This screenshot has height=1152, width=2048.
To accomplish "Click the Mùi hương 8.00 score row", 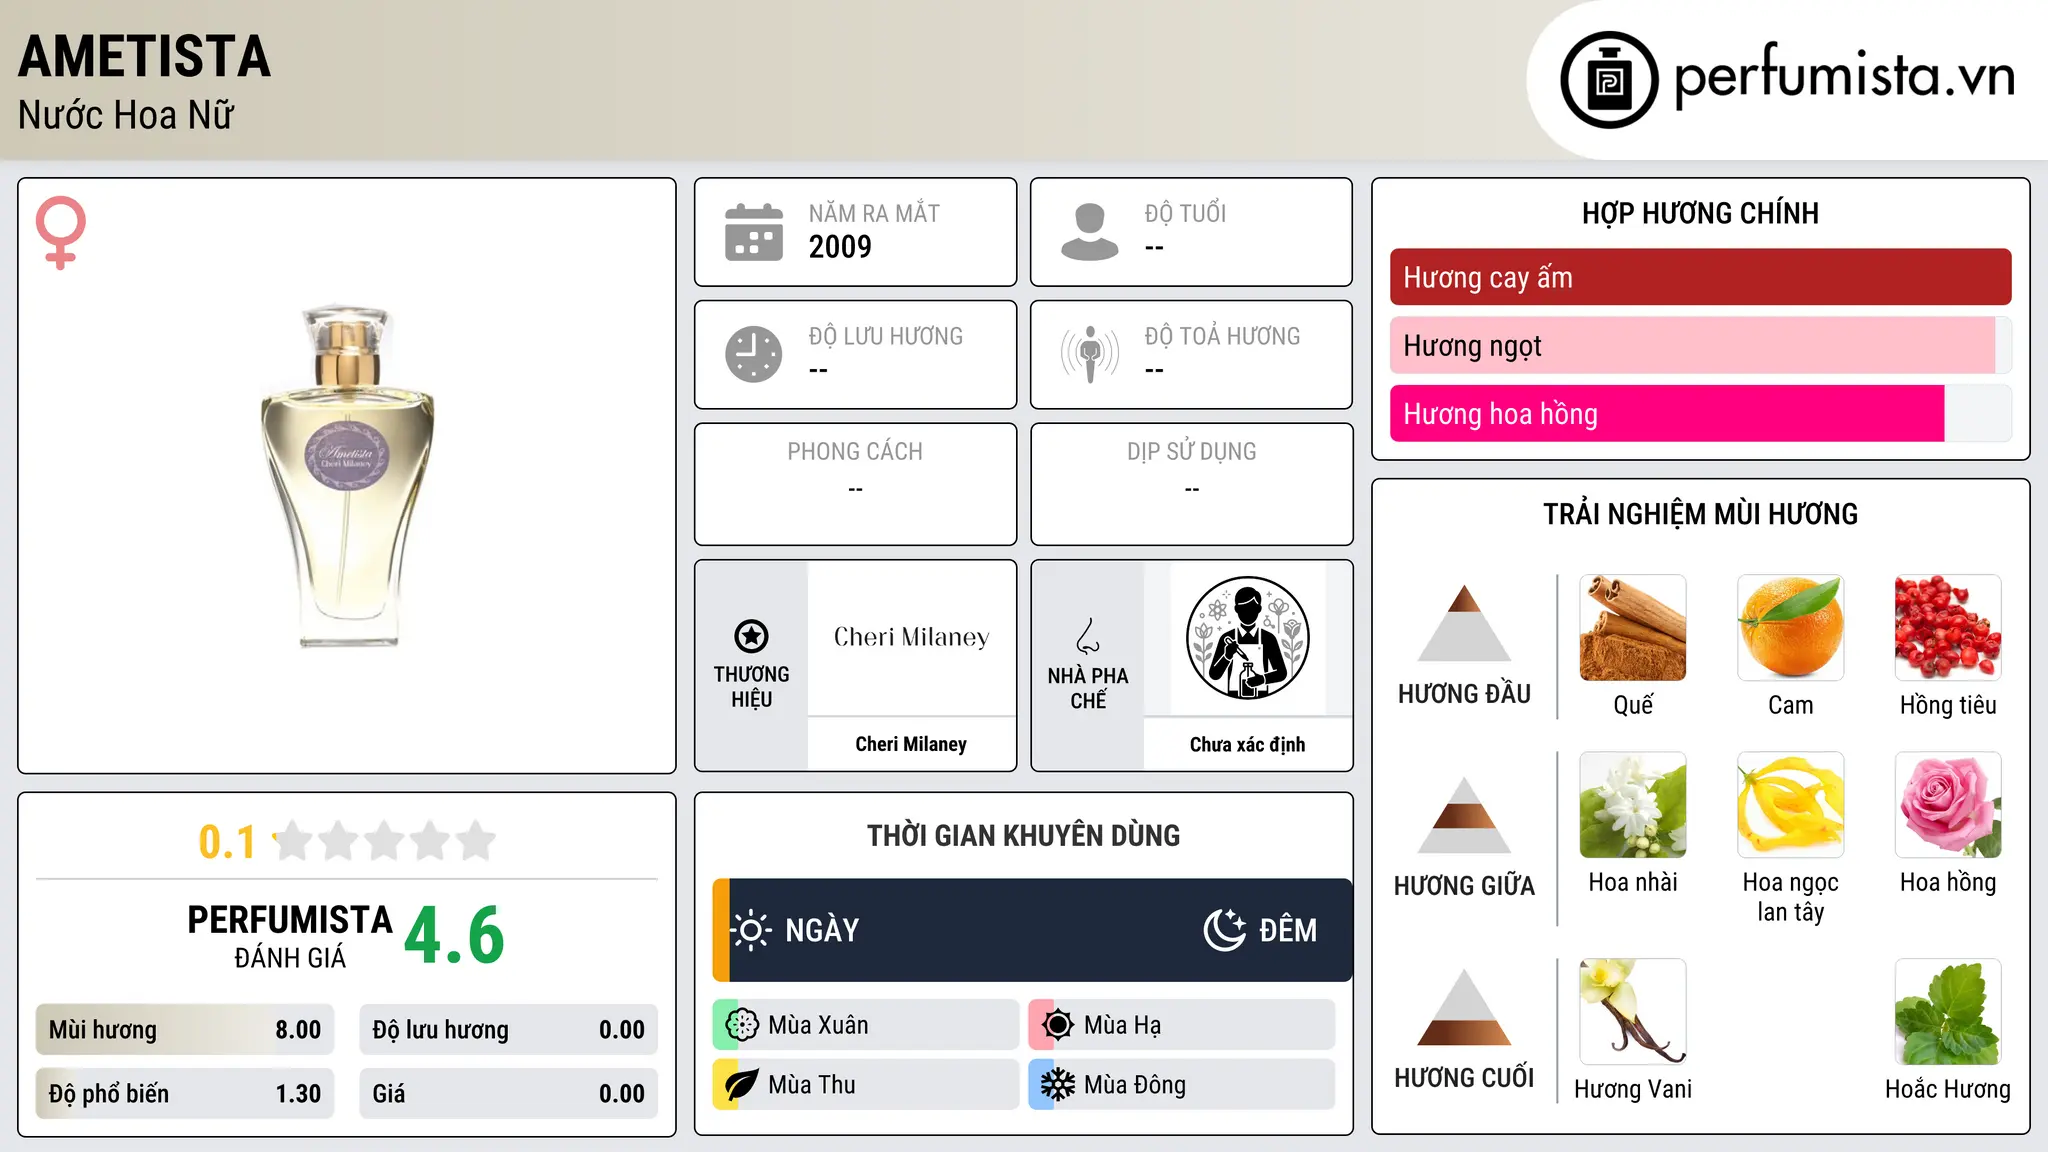I will (x=185, y=1030).
